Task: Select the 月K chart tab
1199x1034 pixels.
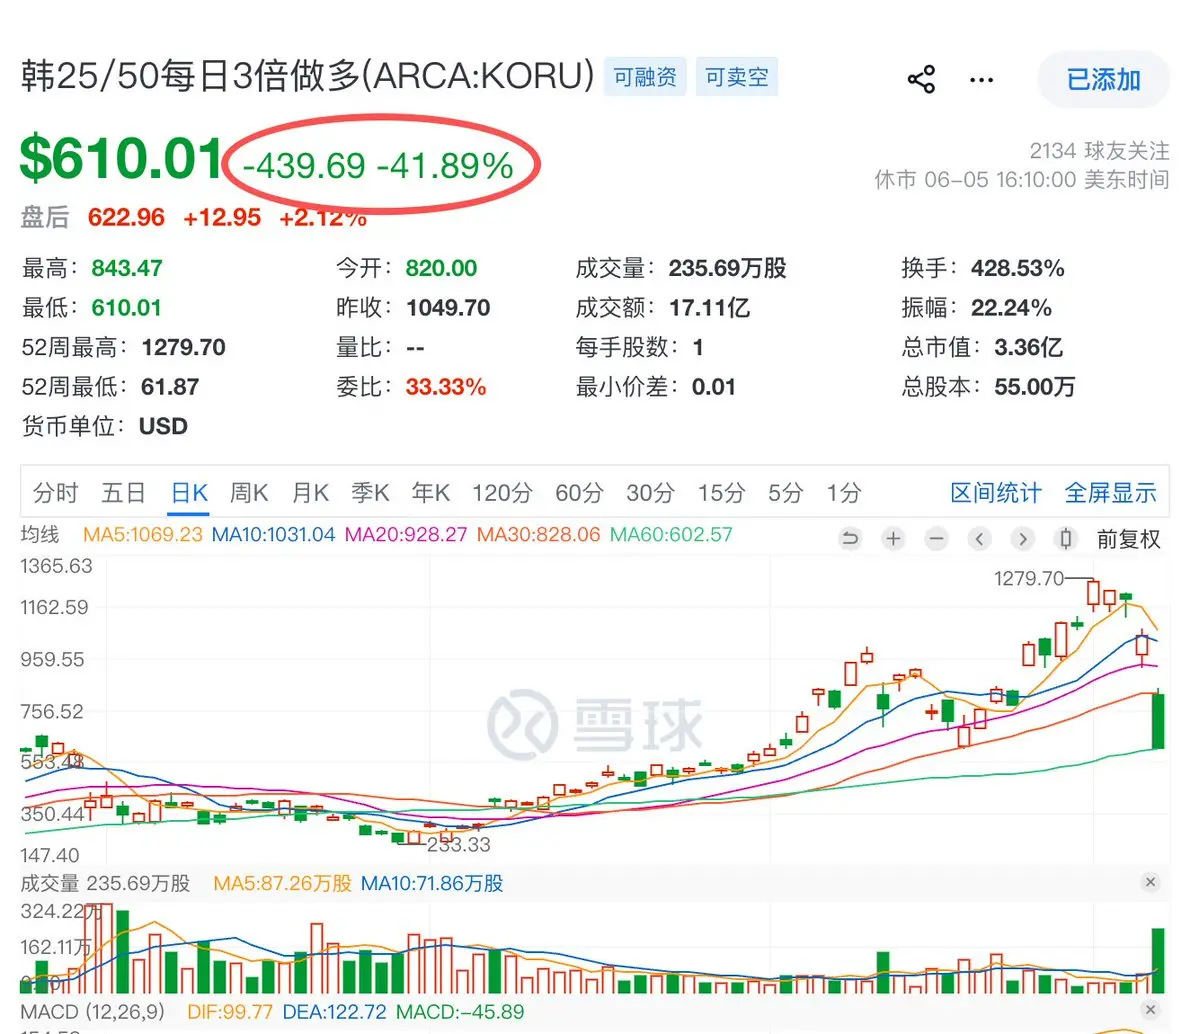Action: point(310,493)
